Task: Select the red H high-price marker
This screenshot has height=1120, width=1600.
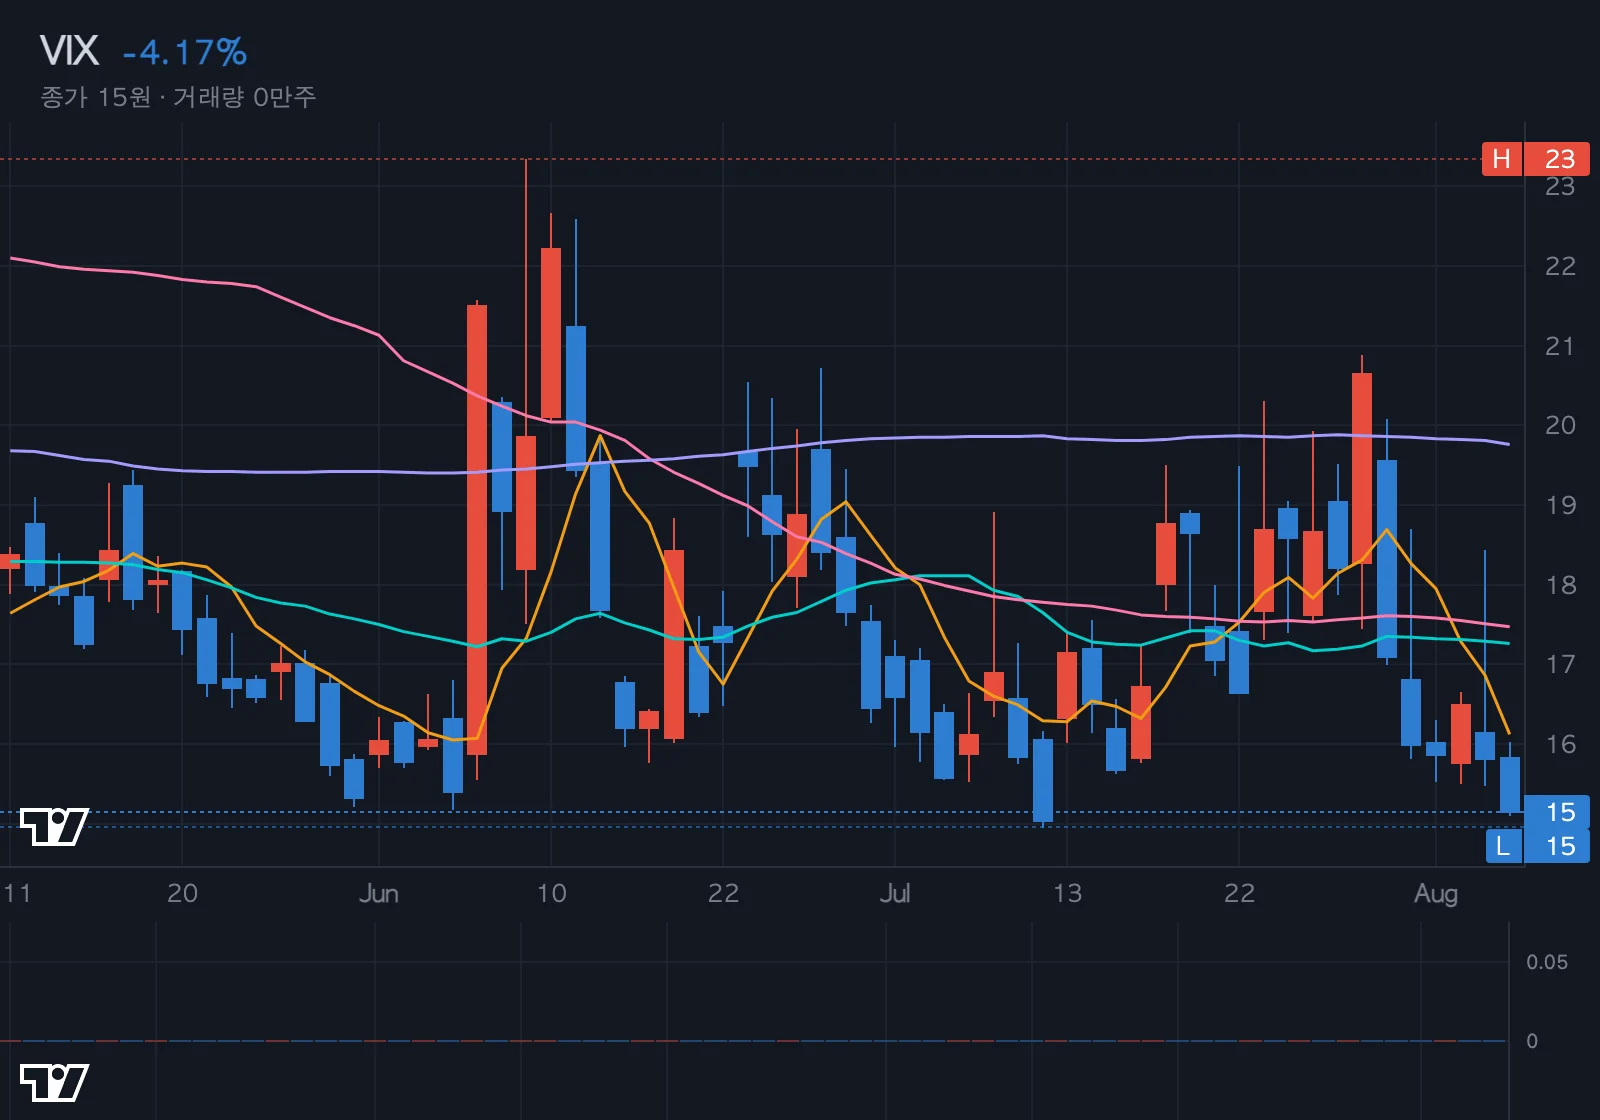Action: tap(1536, 159)
